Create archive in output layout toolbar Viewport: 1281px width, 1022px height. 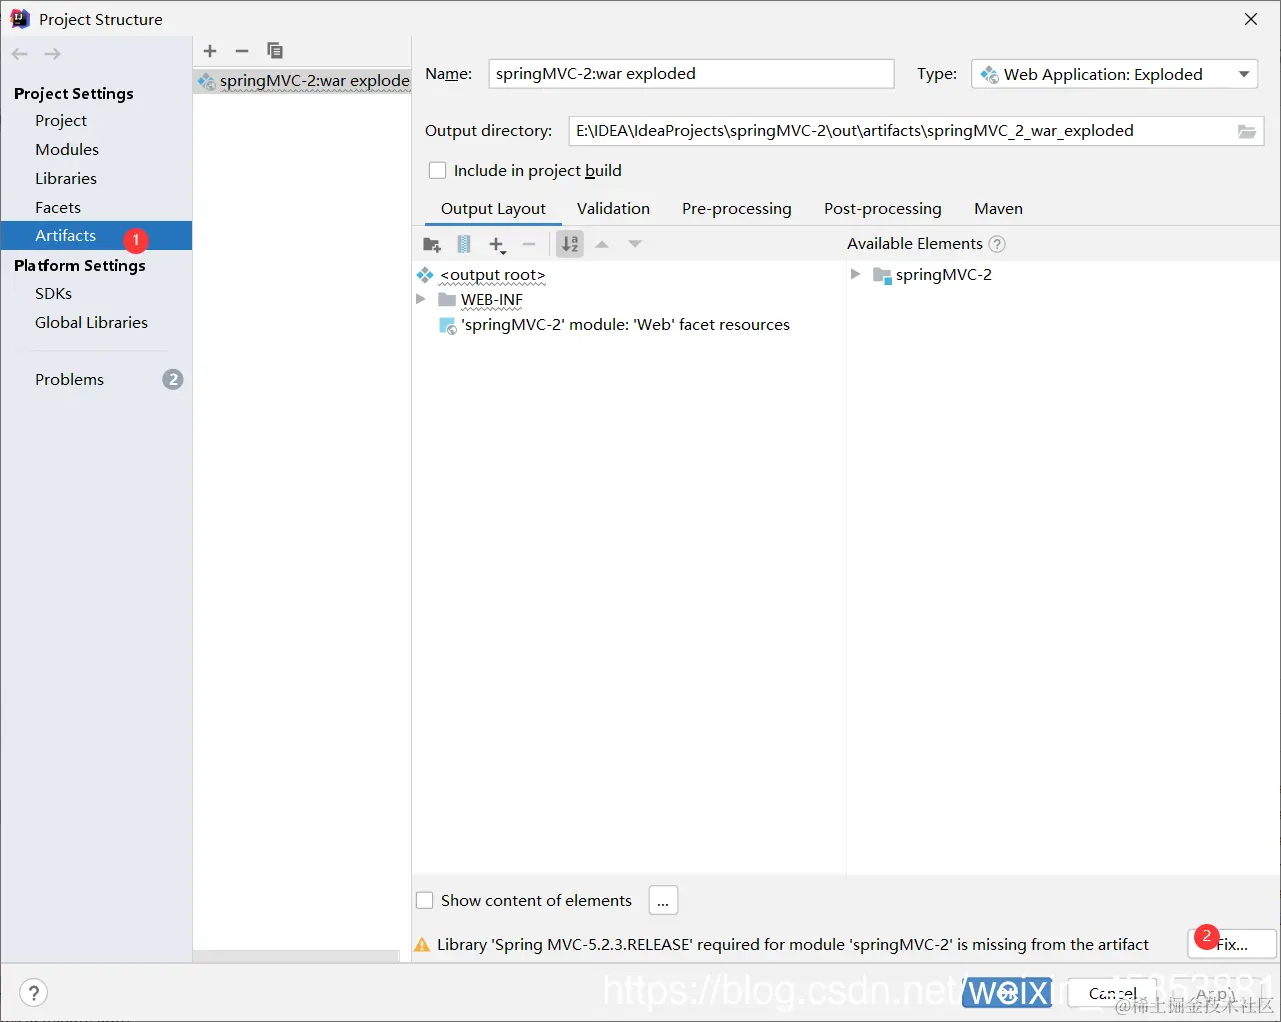[464, 245]
